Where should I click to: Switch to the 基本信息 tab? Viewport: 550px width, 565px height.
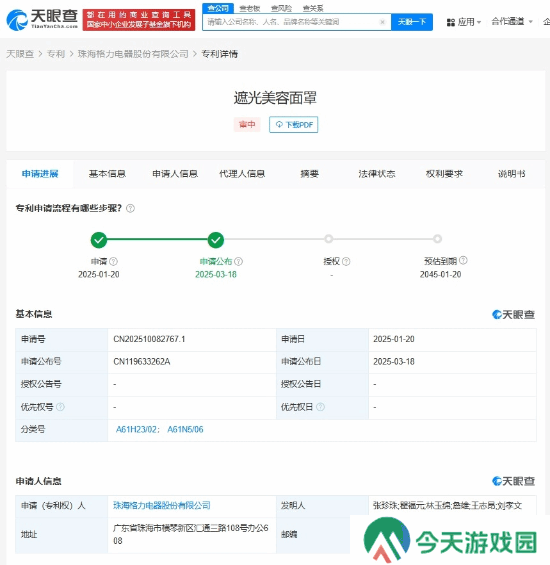click(x=107, y=174)
